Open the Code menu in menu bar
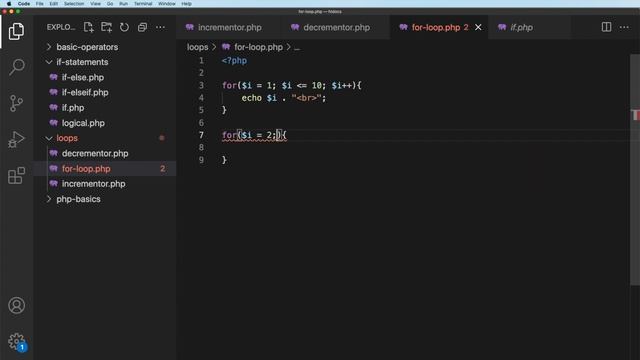Screen dimensions: 640x360 point(24,4)
